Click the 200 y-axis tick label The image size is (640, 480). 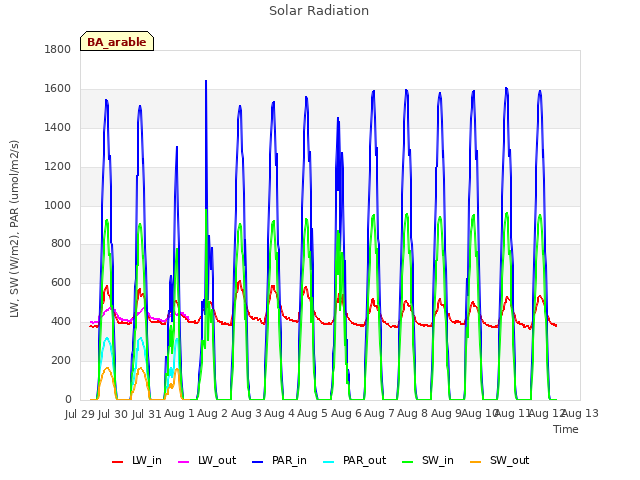(61, 360)
